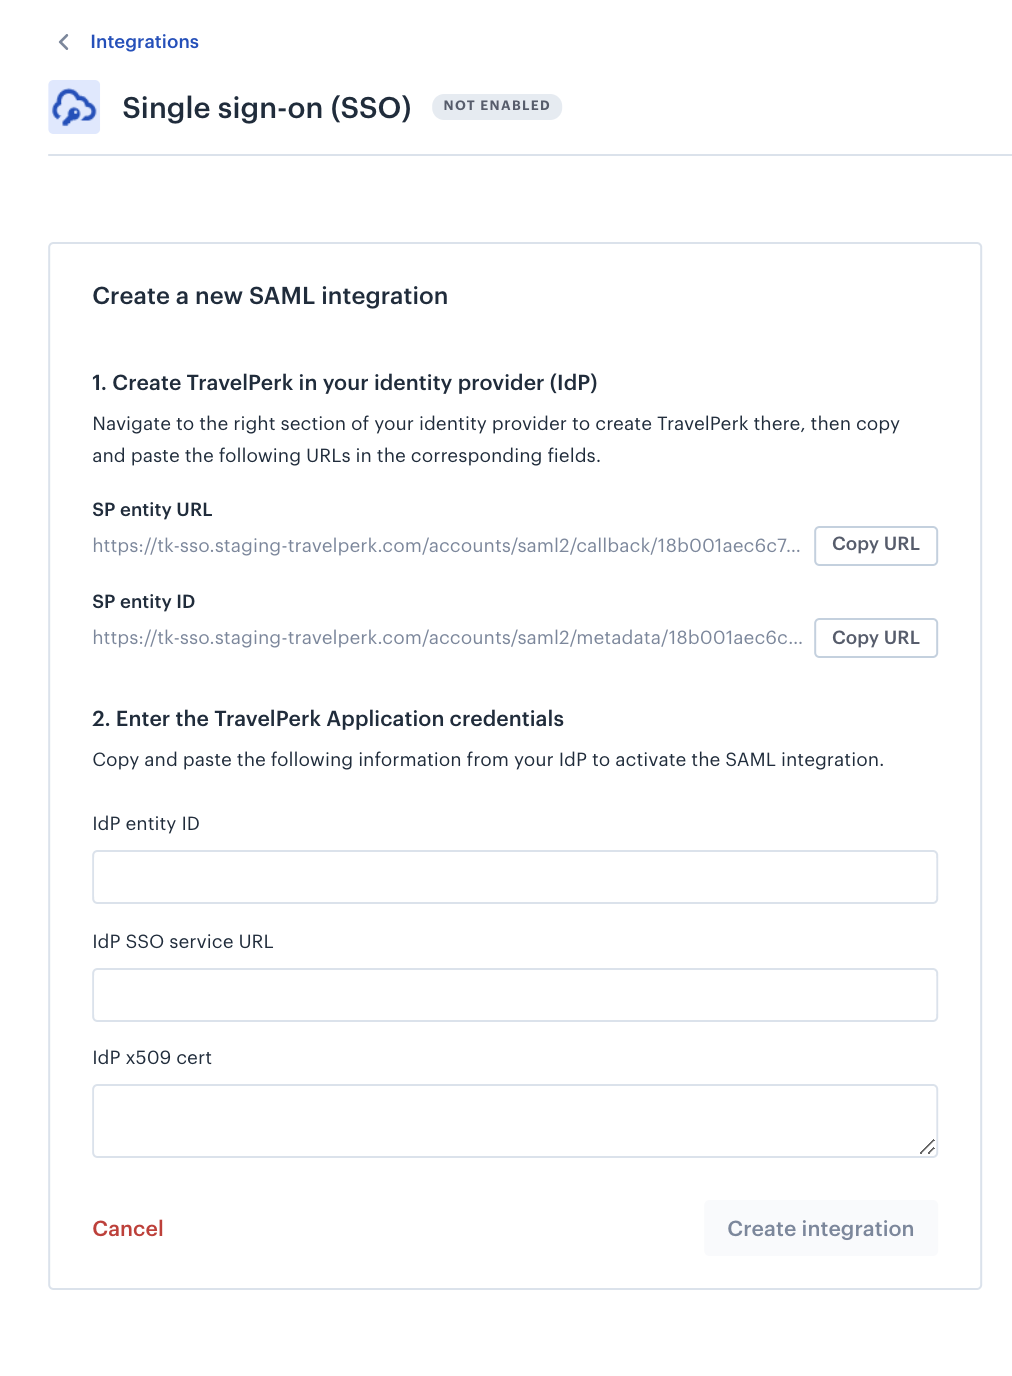1012x1376 pixels.
Task: Click the back chevron arrow icon
Action: pyautogui.click(x=64, y=42)
